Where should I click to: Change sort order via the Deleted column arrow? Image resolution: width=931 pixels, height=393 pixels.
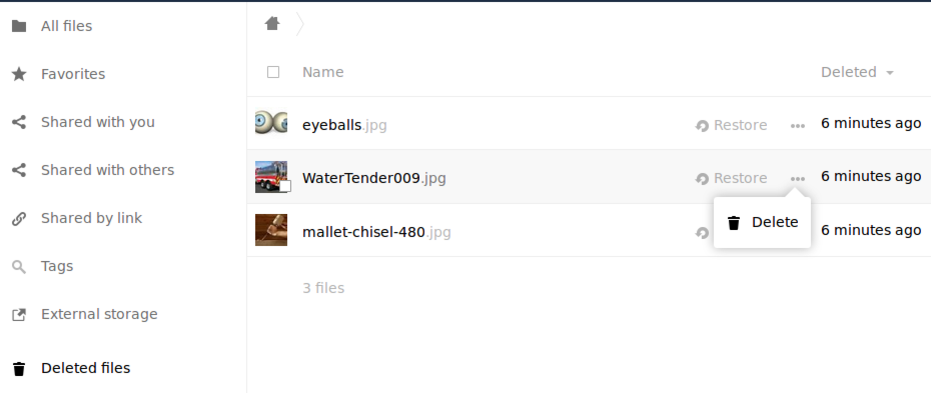pyautogui.click(x=889, y=73)
